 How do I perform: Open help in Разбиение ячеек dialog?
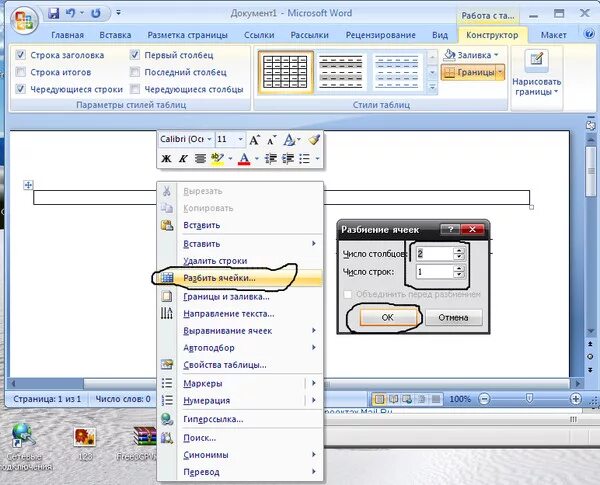[450, 229]
